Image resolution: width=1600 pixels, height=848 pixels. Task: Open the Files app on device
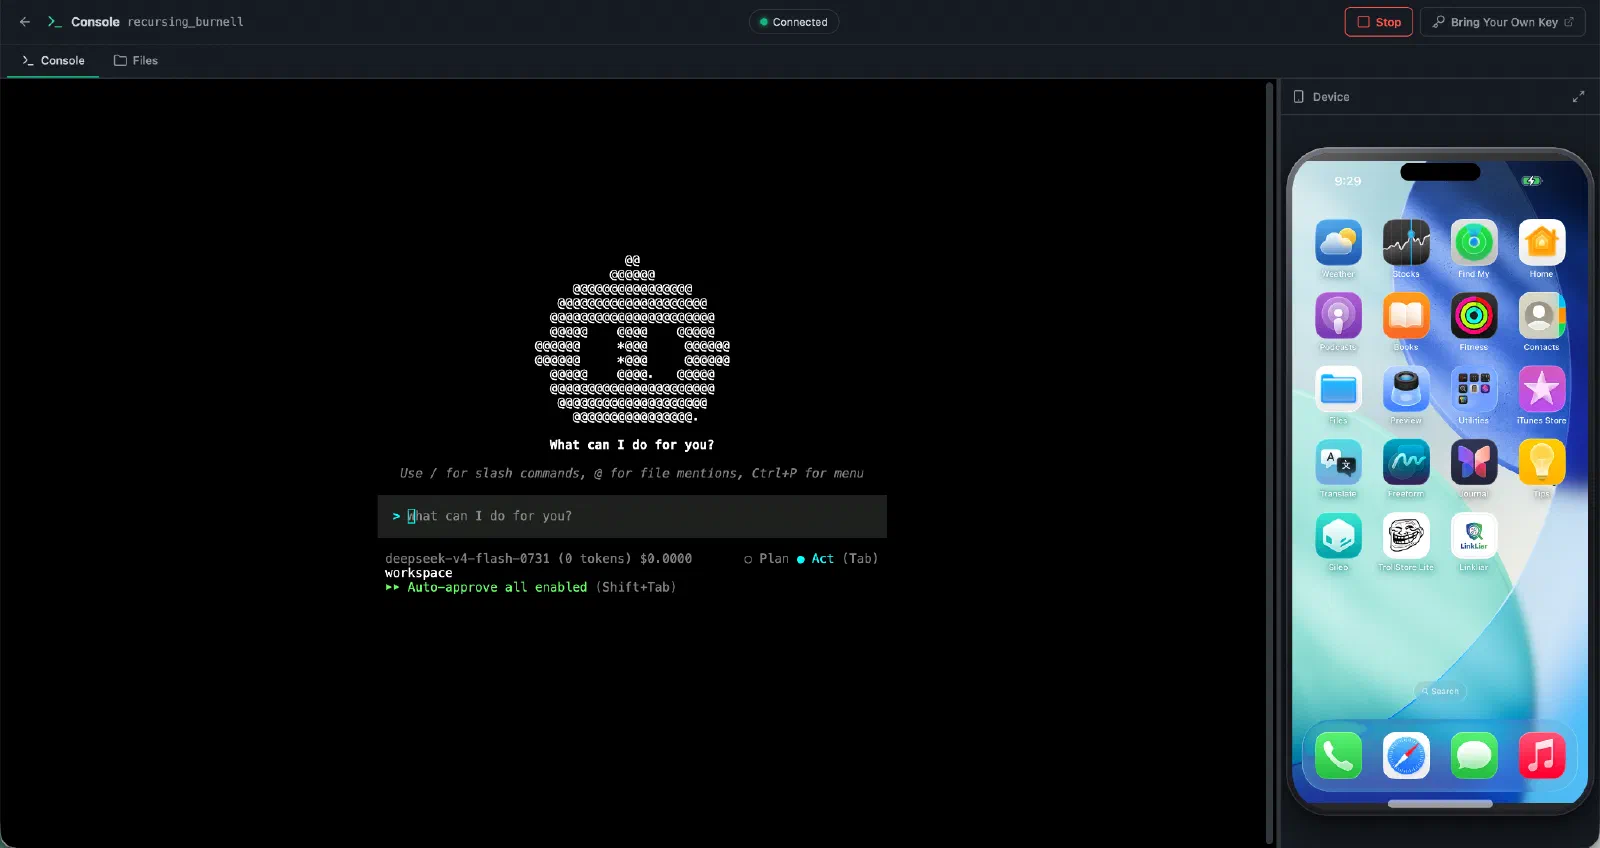coord(1338,389)
